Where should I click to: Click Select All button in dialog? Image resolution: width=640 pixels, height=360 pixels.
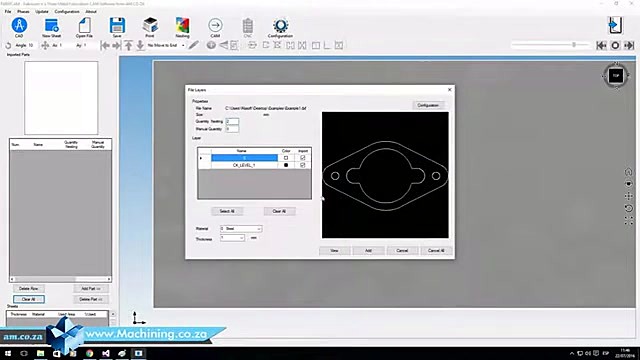tap(227, 211)
